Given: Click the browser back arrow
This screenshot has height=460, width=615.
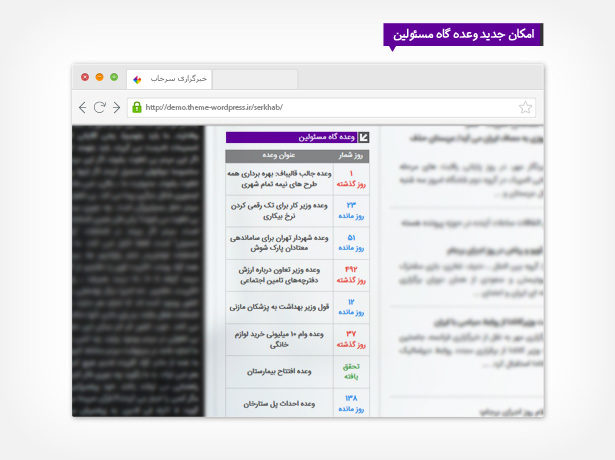Looking at the screenshot, I should [82, 107].
